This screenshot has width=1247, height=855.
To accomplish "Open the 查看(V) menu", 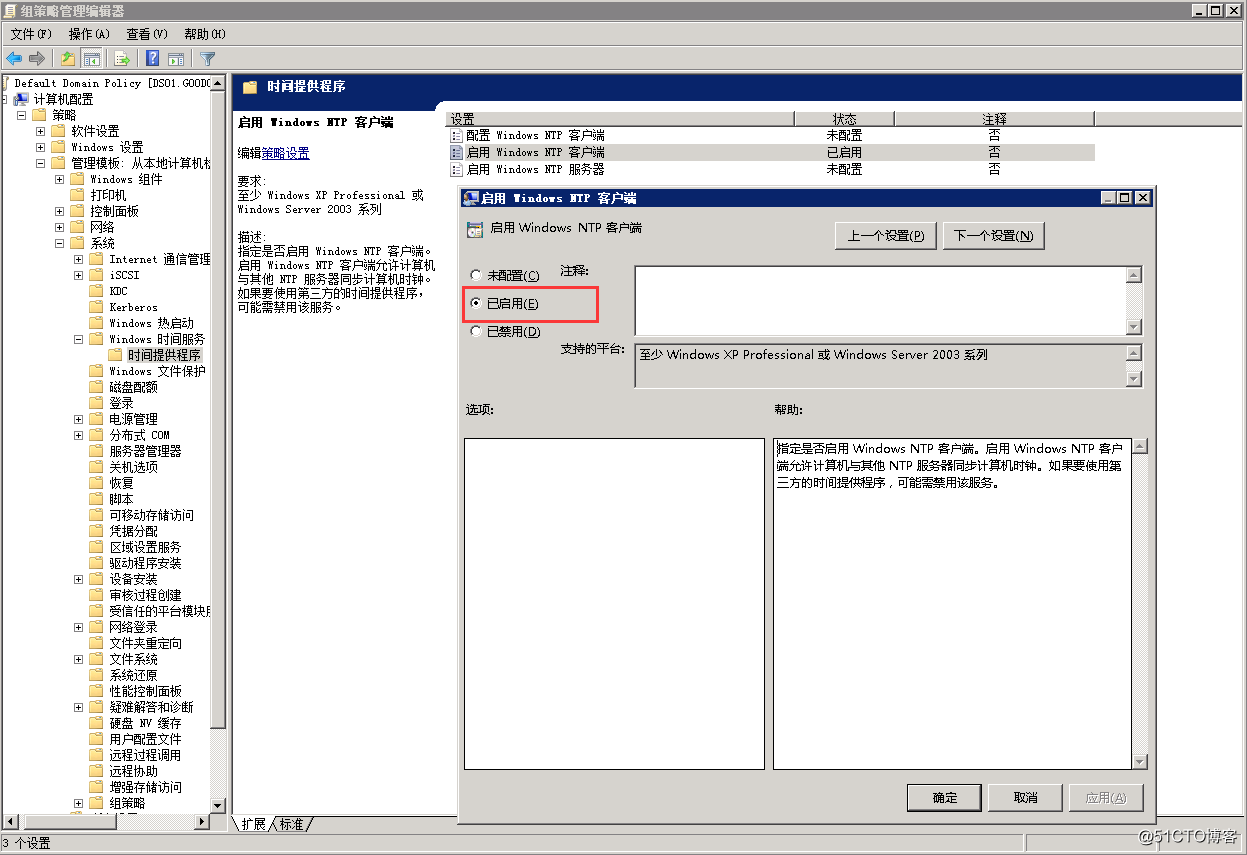I will coord(147,34).
